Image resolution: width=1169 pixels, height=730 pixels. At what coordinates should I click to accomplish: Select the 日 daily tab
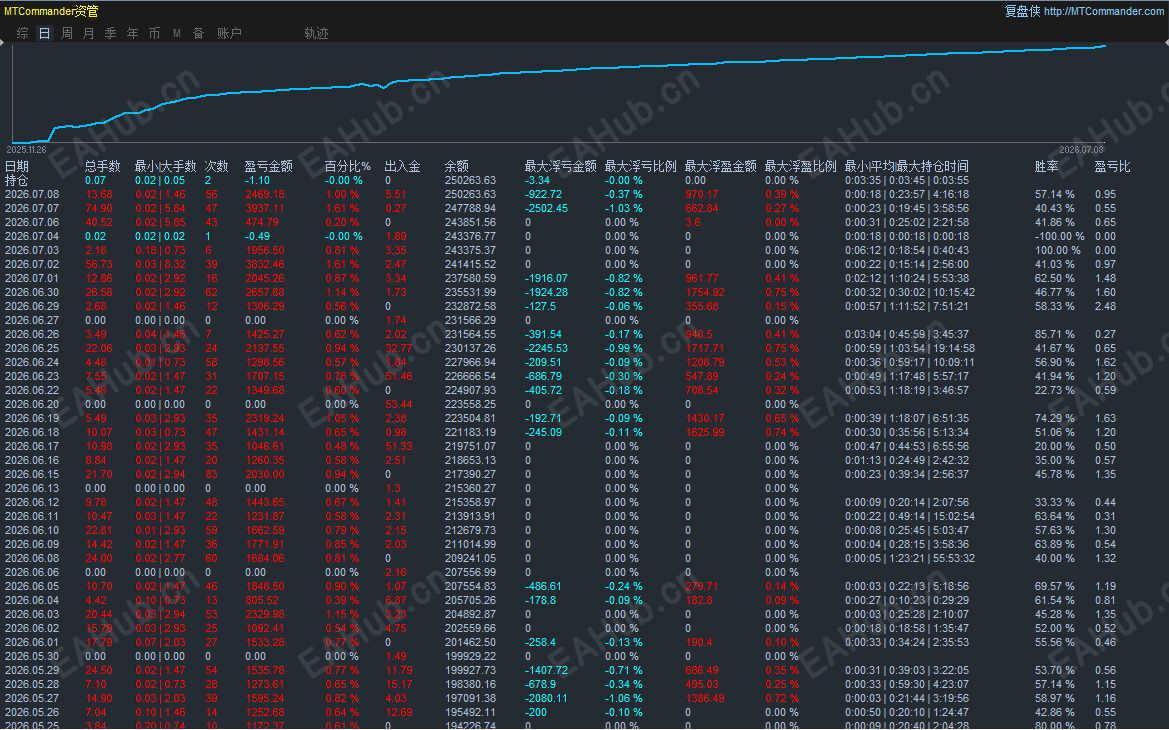(45, 33)
